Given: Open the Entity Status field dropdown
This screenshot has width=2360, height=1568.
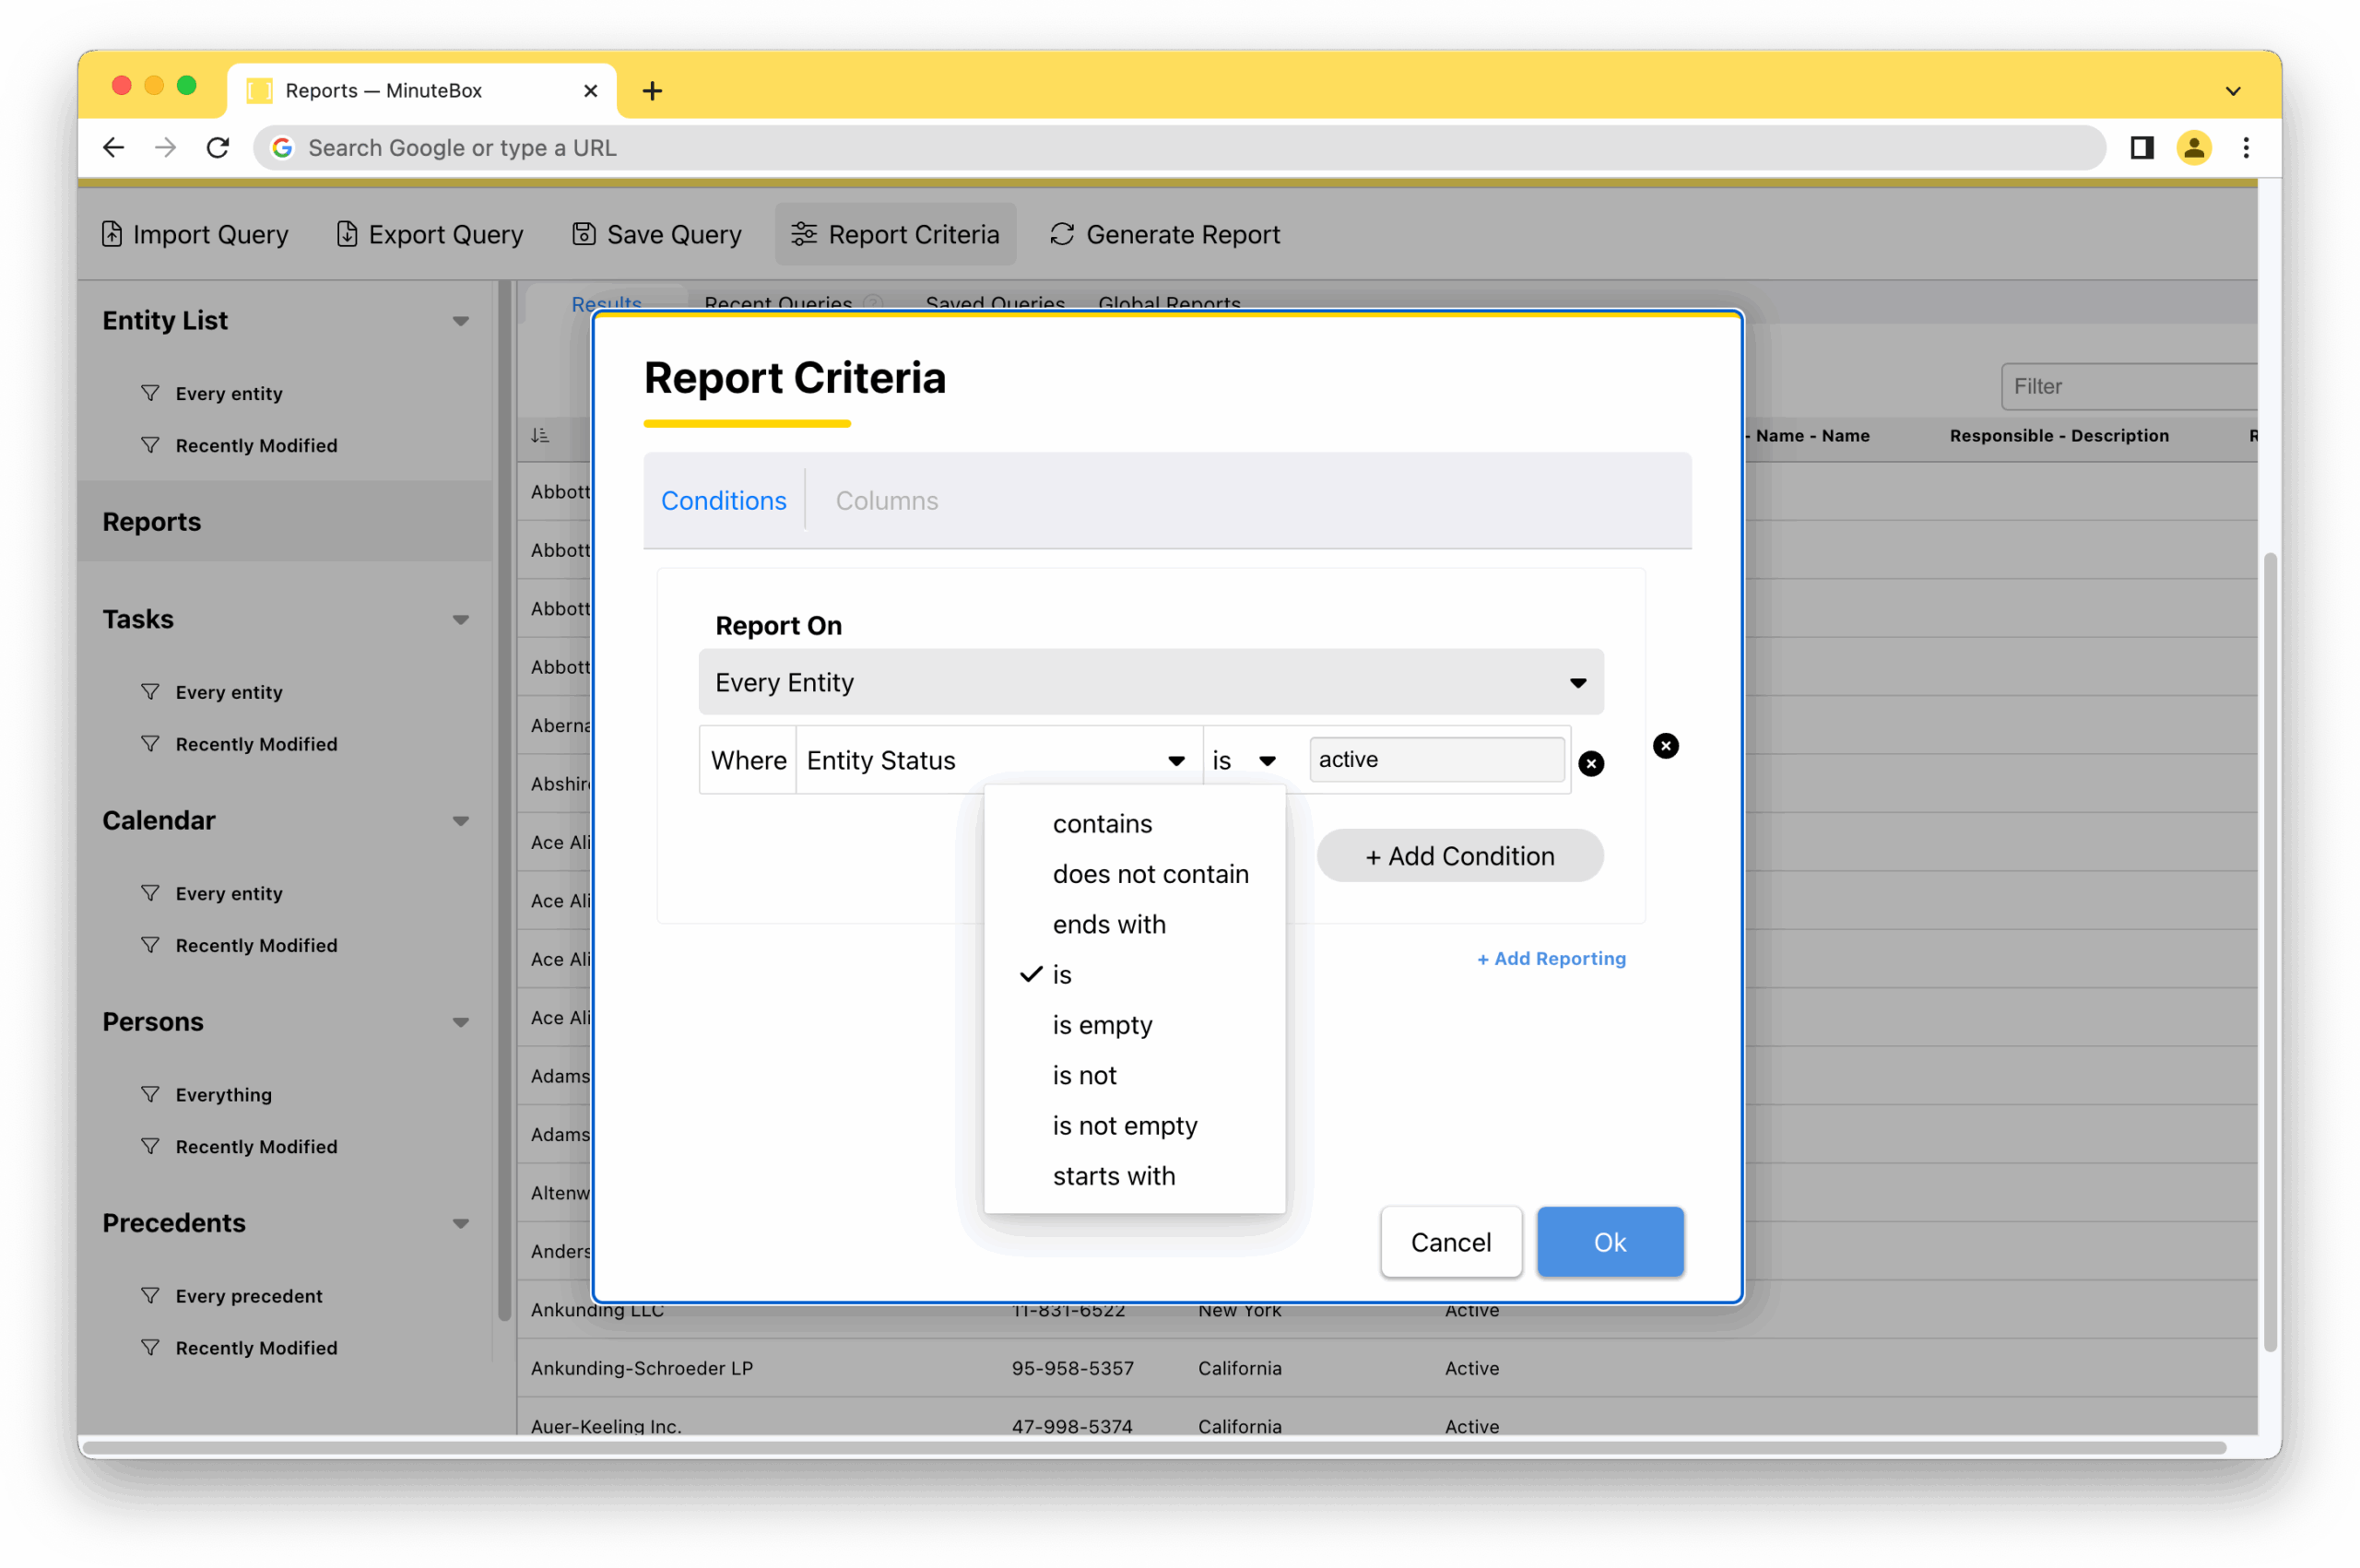Looking at the screenshot, I should coord(997,761).
